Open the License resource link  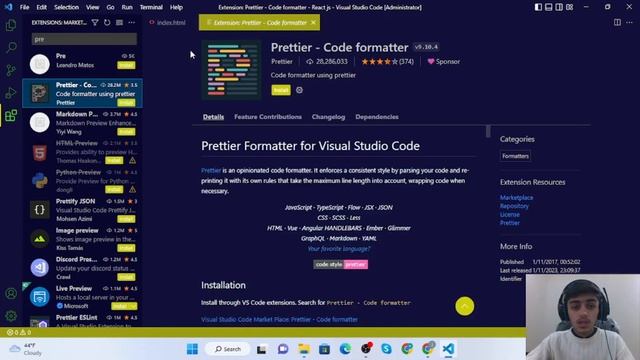click(x=510, y=215)
